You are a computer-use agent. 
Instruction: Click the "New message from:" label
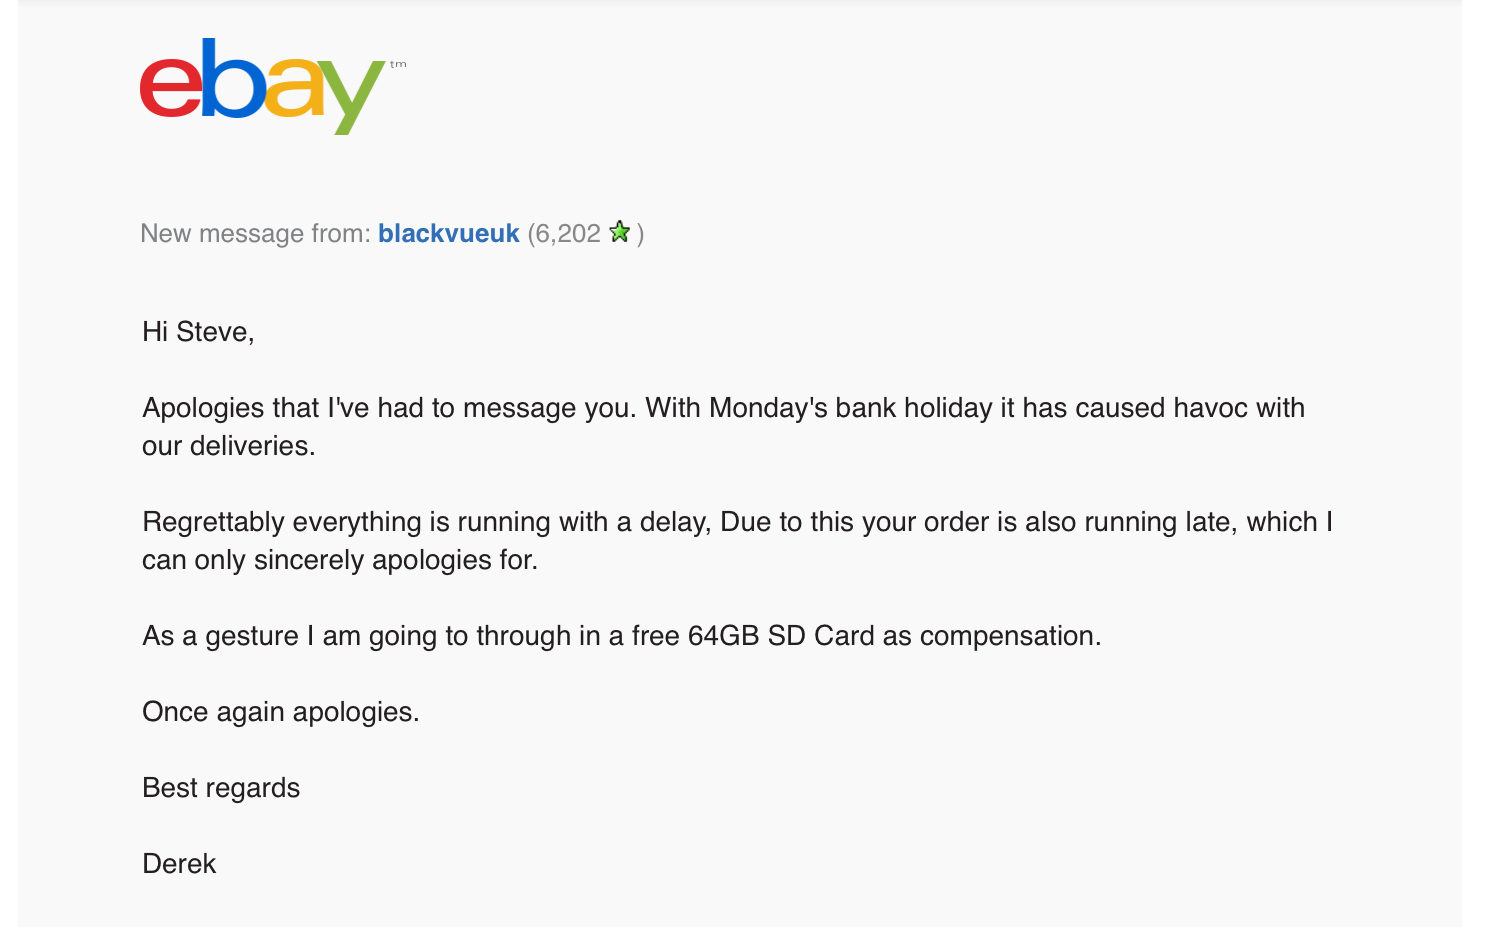(x=256, y=233)
